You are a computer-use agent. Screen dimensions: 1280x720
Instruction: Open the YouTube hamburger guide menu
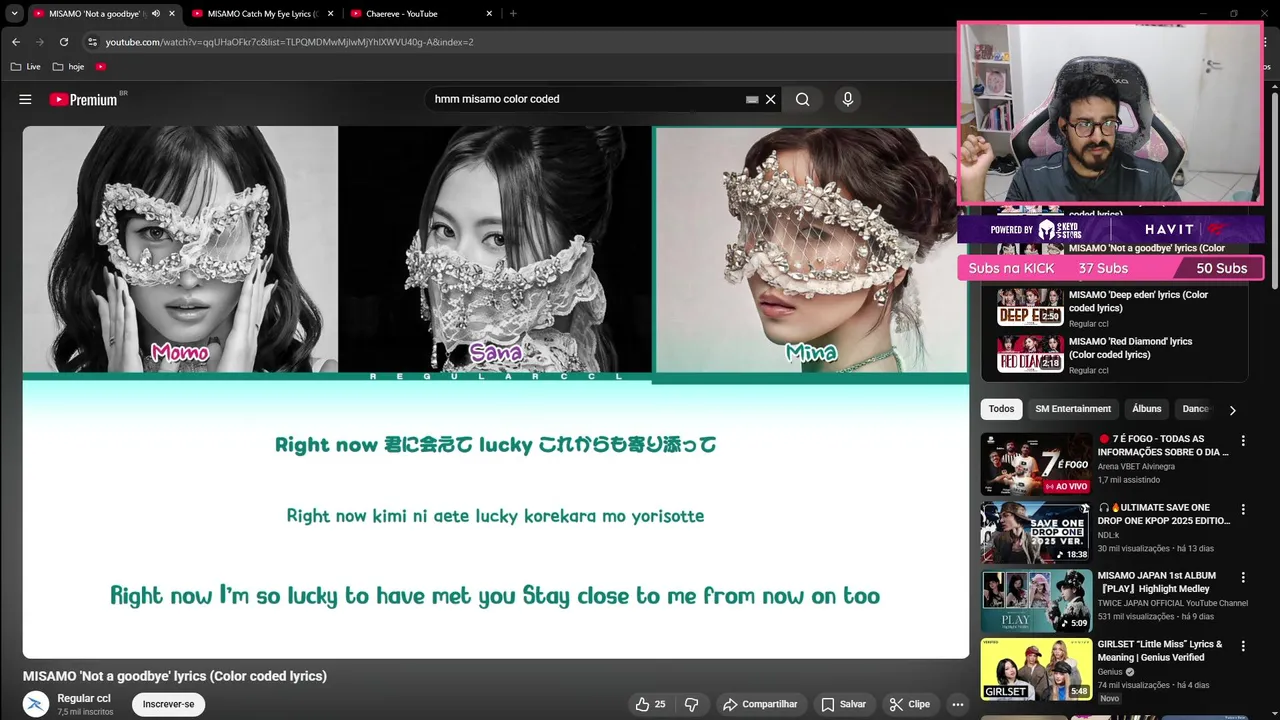point(25,99)
